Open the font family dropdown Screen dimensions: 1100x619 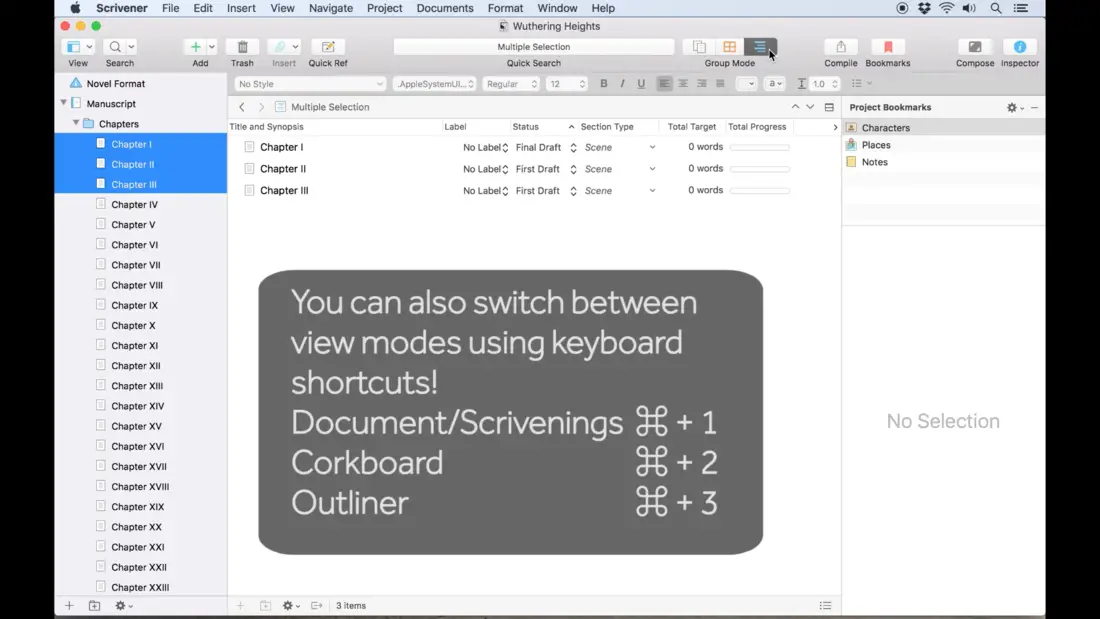(435, 84)
